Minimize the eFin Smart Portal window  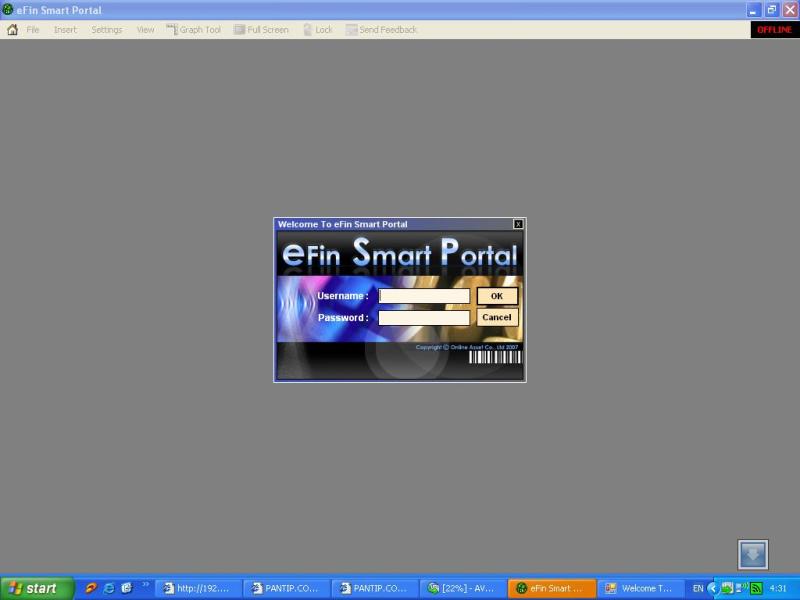tap(753, 10)
